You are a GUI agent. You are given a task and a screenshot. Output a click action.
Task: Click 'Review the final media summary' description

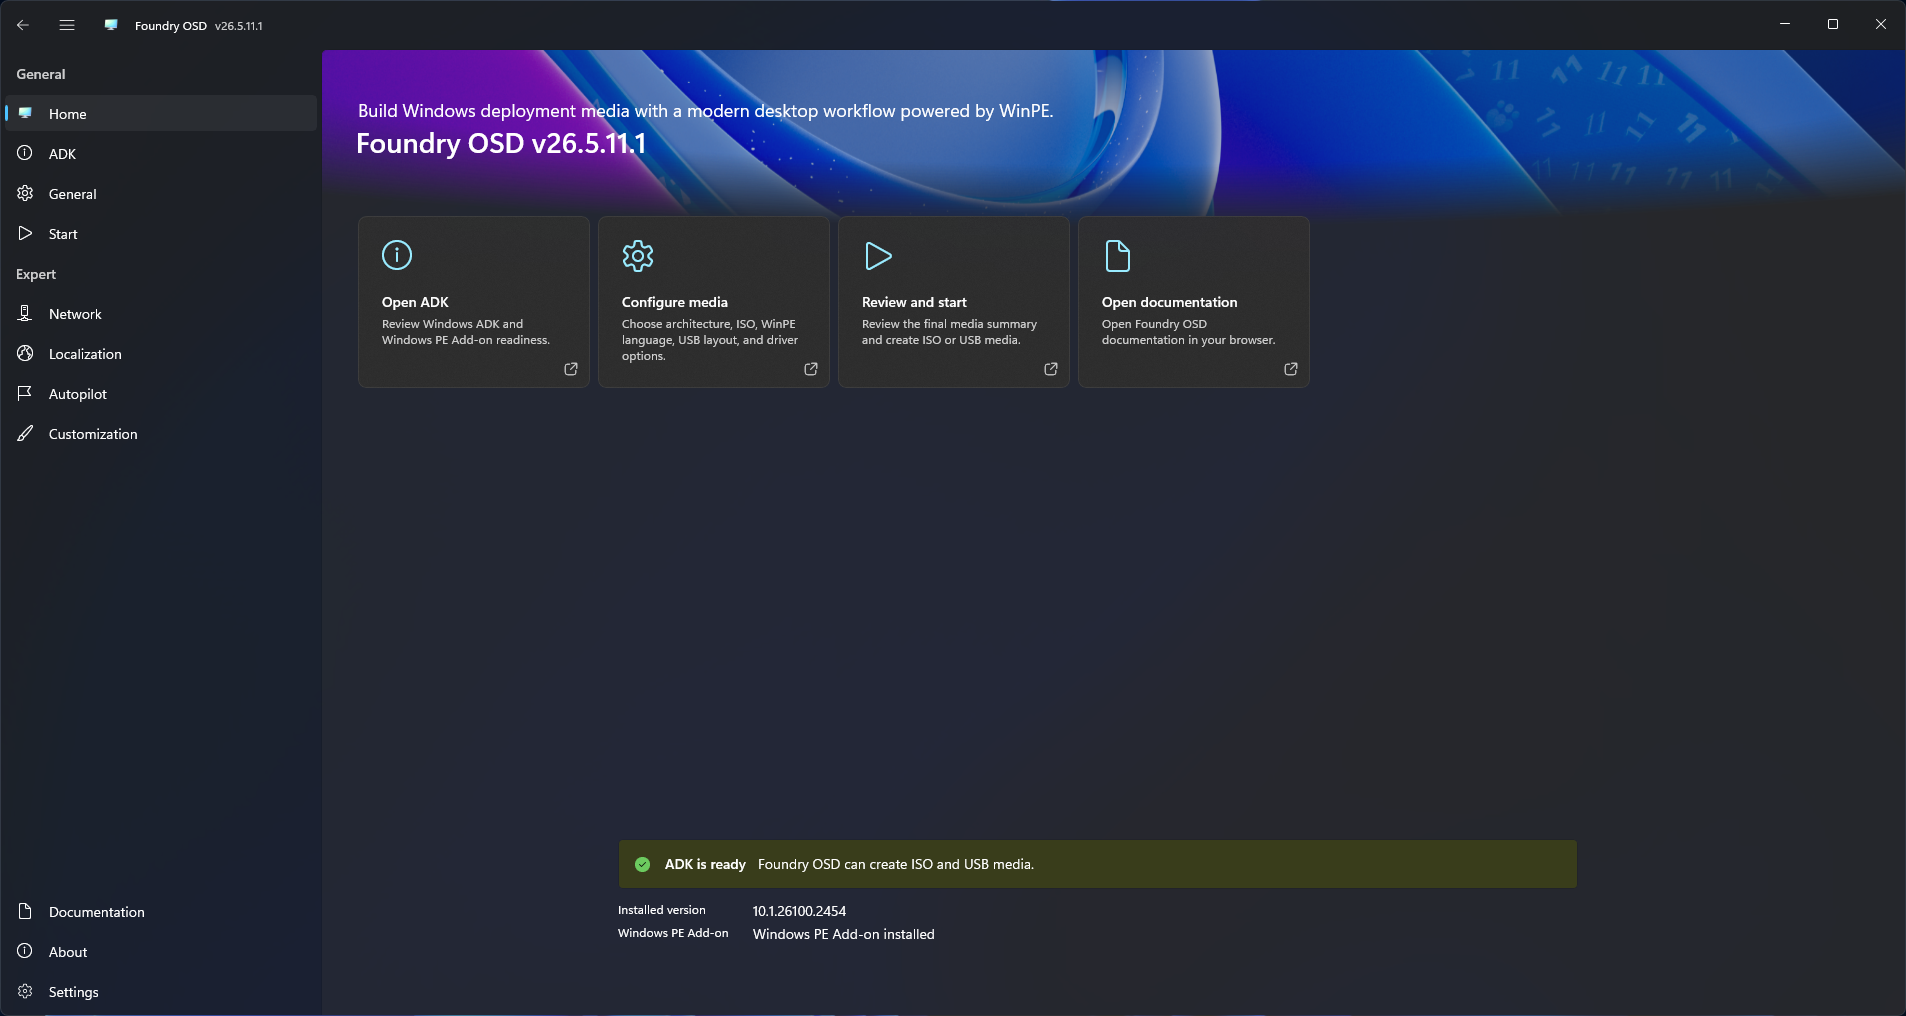(949, 332)
